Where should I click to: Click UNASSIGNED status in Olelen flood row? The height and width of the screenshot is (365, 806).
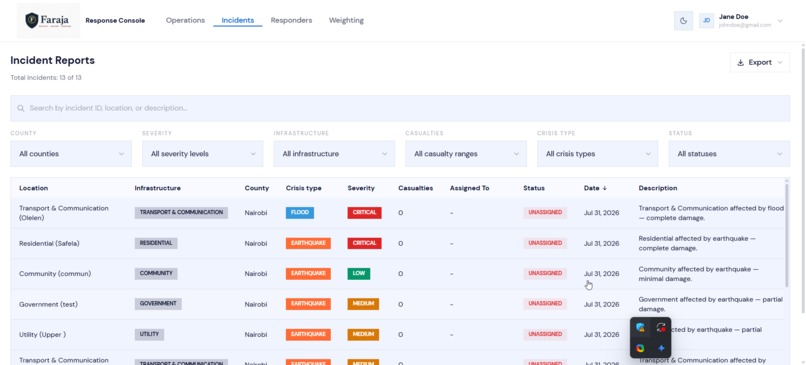tap(545, 212)
